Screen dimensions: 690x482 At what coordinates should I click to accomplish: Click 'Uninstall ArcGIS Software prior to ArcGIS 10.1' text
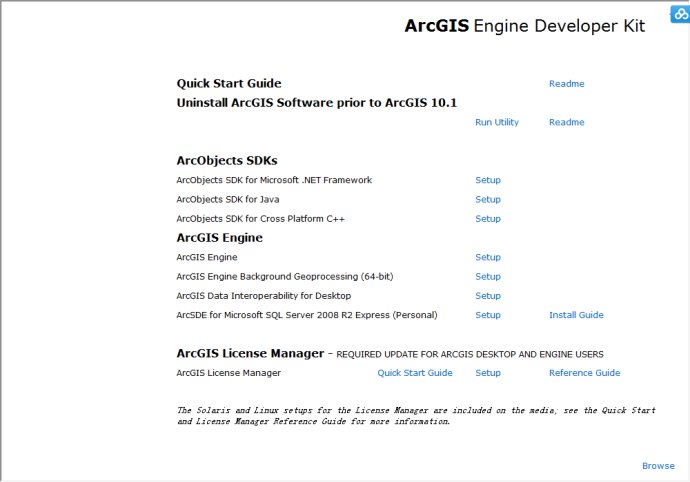tap(317, 103)
